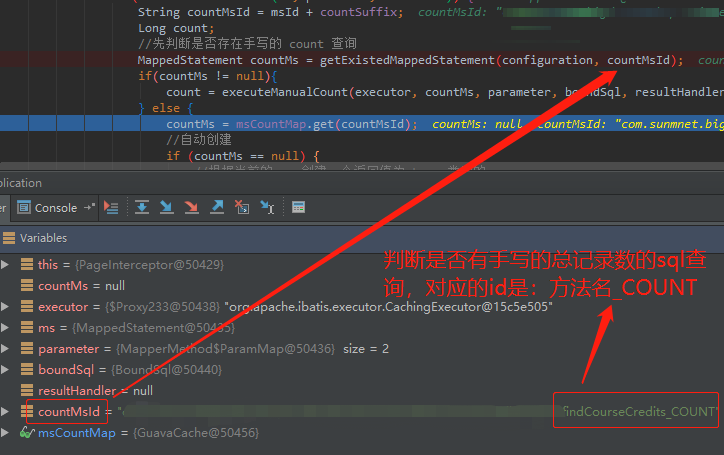The image size is (724, 455).
Task: Click the '//先判断是否存在手写的 count 查询' comment
Action: [x=247, y=44]
